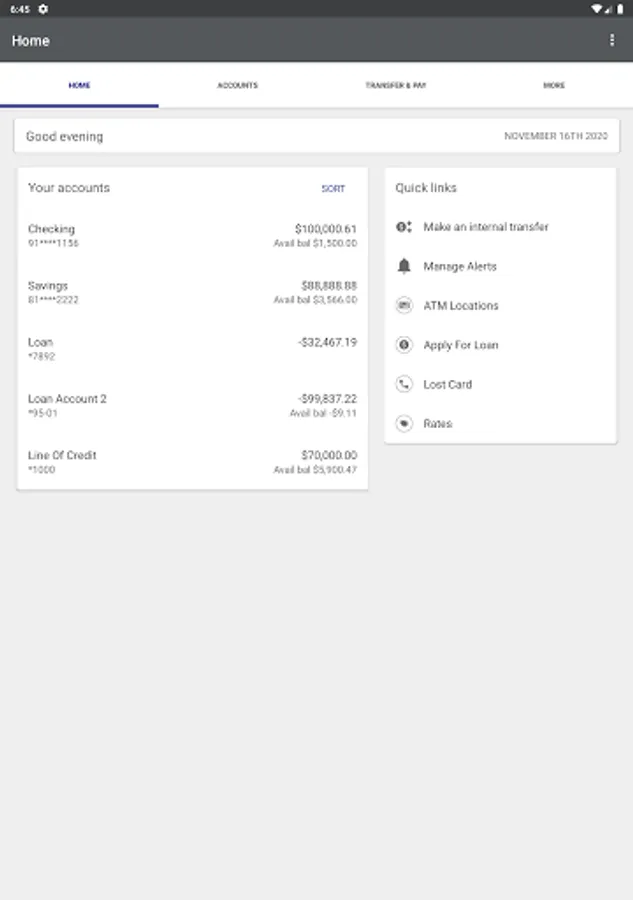This screenshot has width=633, height=900.
Task: Open the Transfer & Pay tab
Action: [396, 86]
